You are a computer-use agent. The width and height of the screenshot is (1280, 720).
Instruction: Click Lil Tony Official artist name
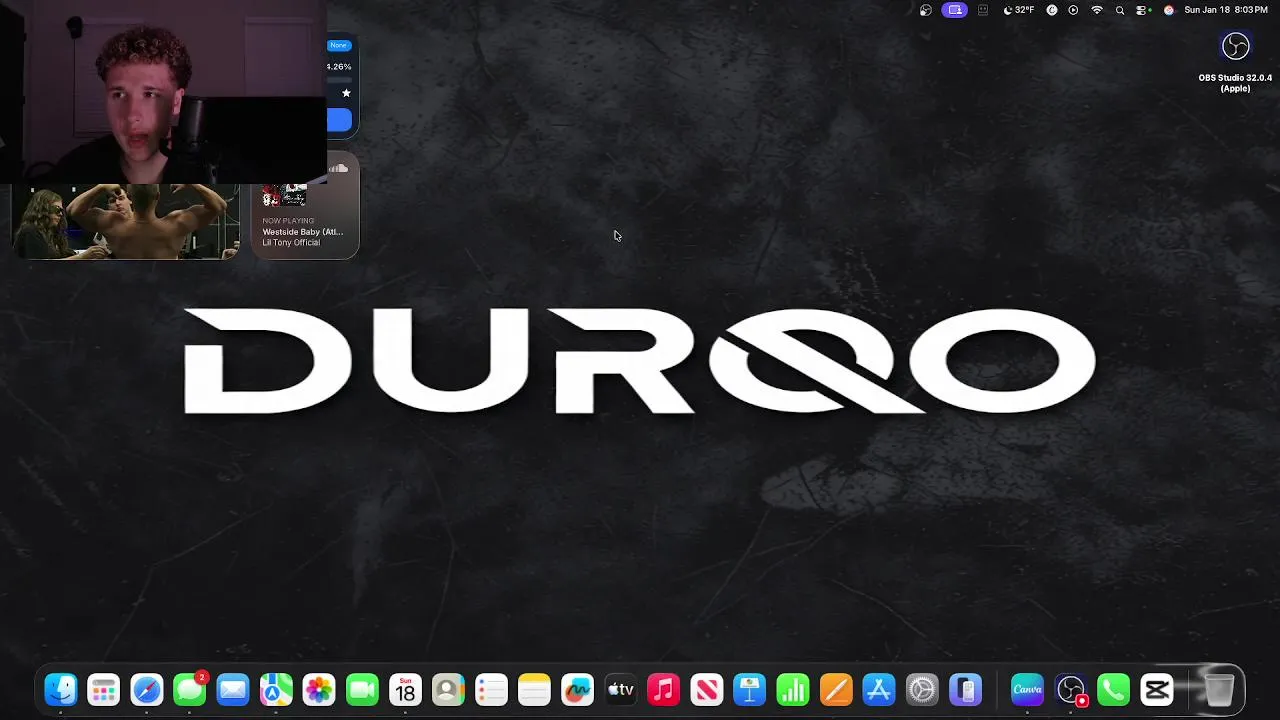[x=291, y=243]
